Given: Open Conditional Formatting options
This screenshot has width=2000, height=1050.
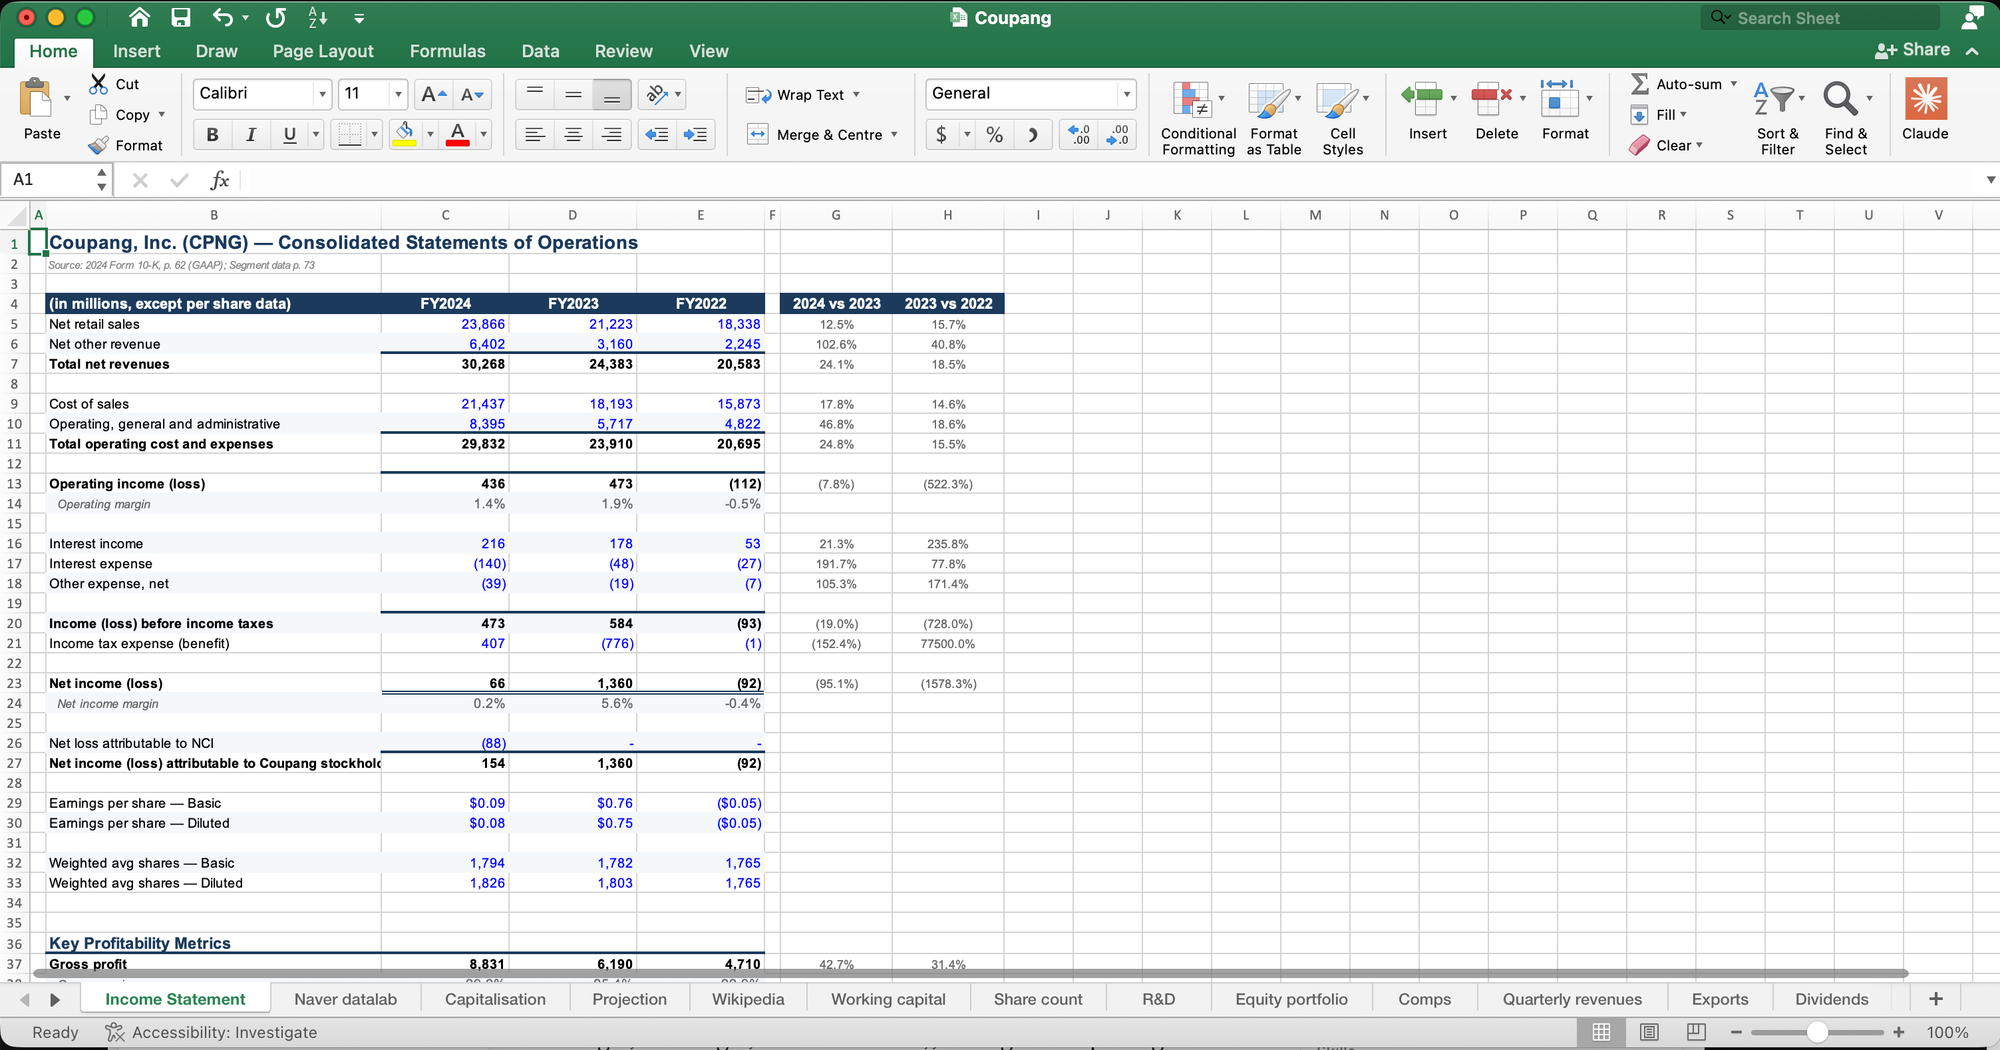Looking at the screenshot, I should [1198, 118].
